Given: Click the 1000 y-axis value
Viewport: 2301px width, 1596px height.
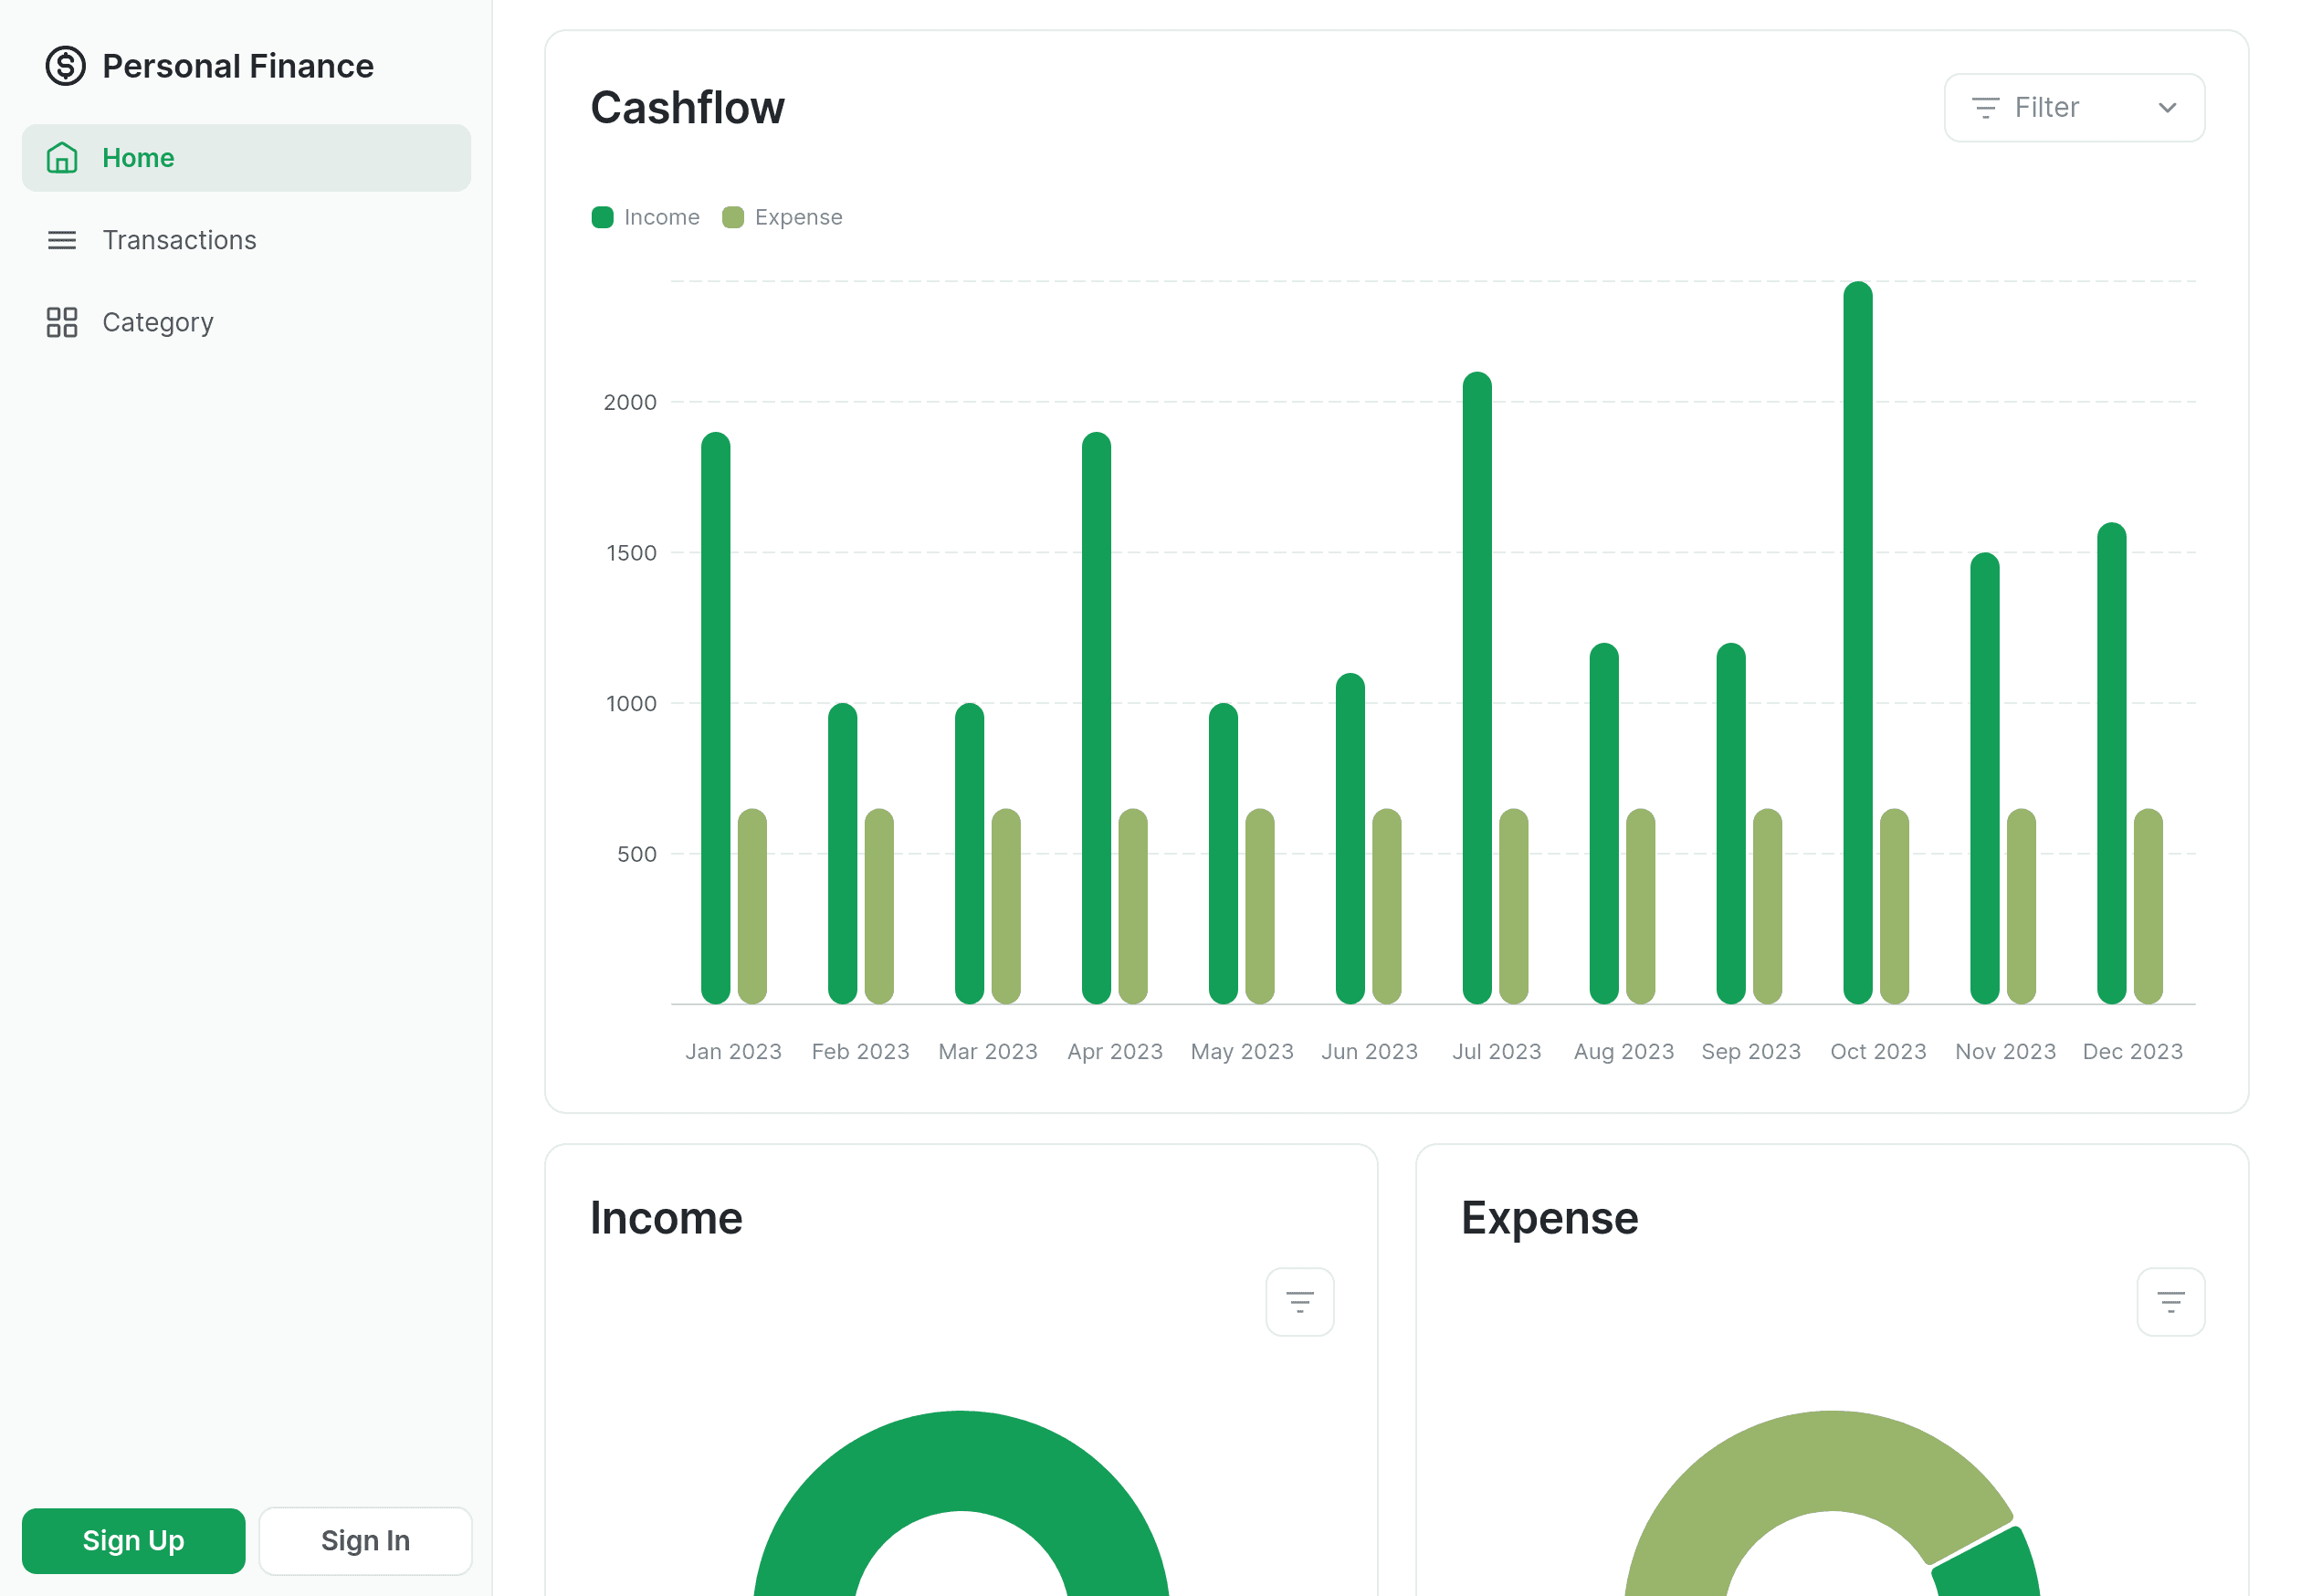Looking at the screenshot, I should pyautogui.click(x=631, y=703).
